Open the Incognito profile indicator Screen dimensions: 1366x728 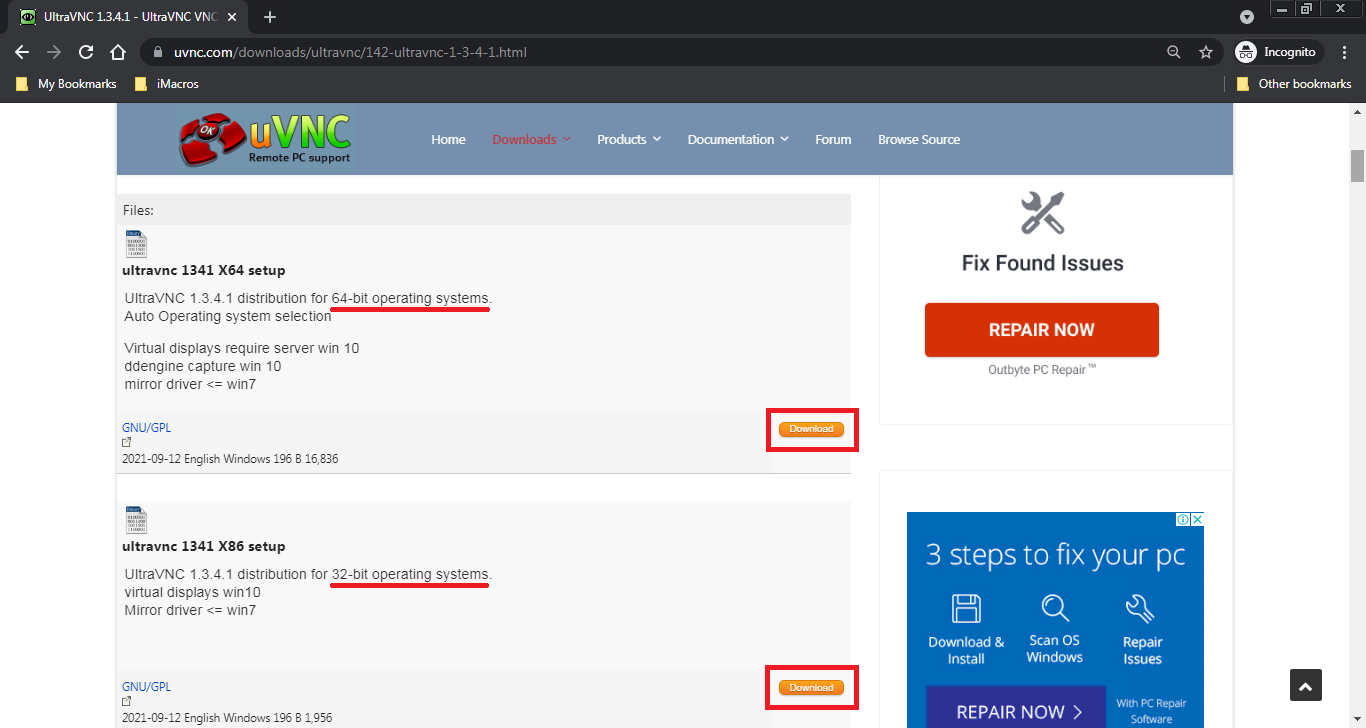click(x=1279, y=52)
